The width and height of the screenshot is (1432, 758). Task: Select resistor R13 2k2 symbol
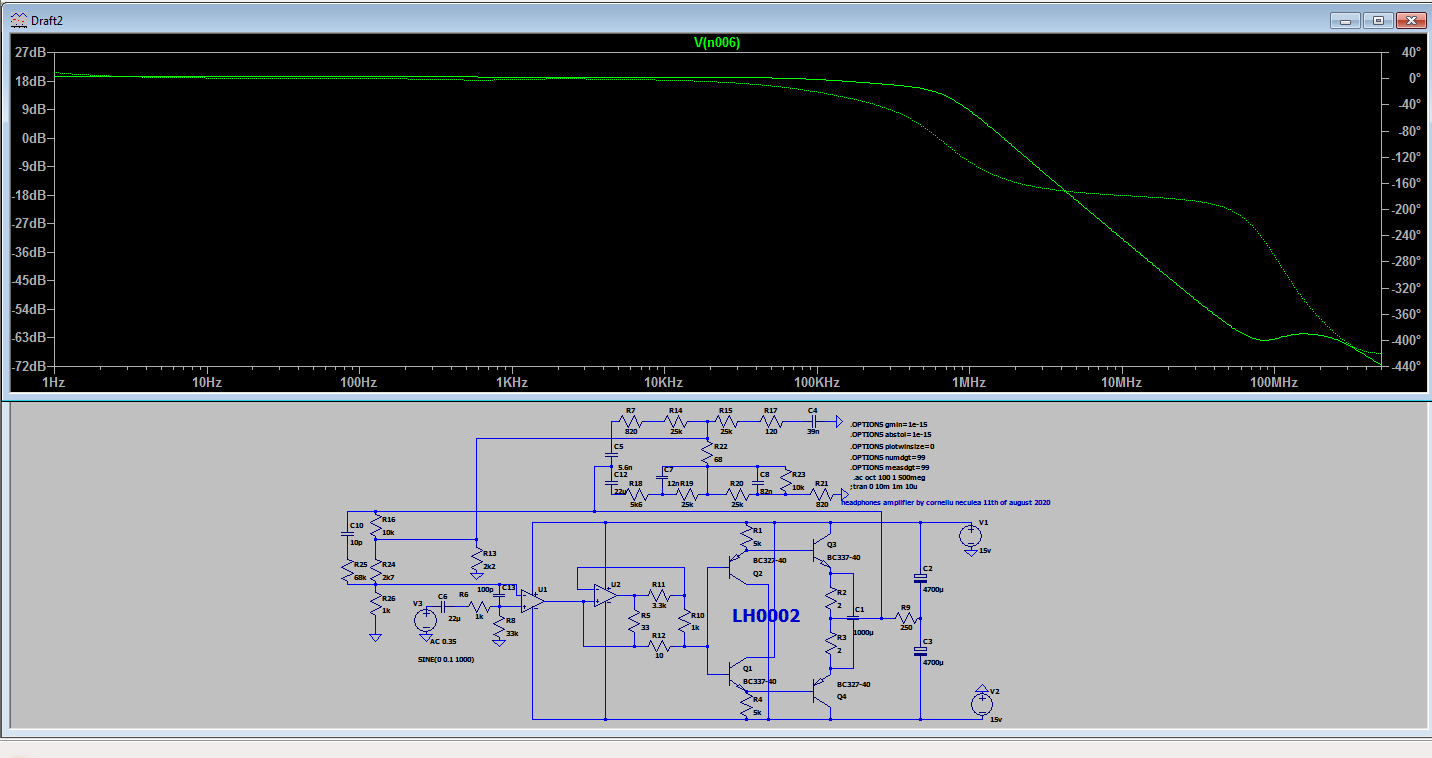pos(475,559)
